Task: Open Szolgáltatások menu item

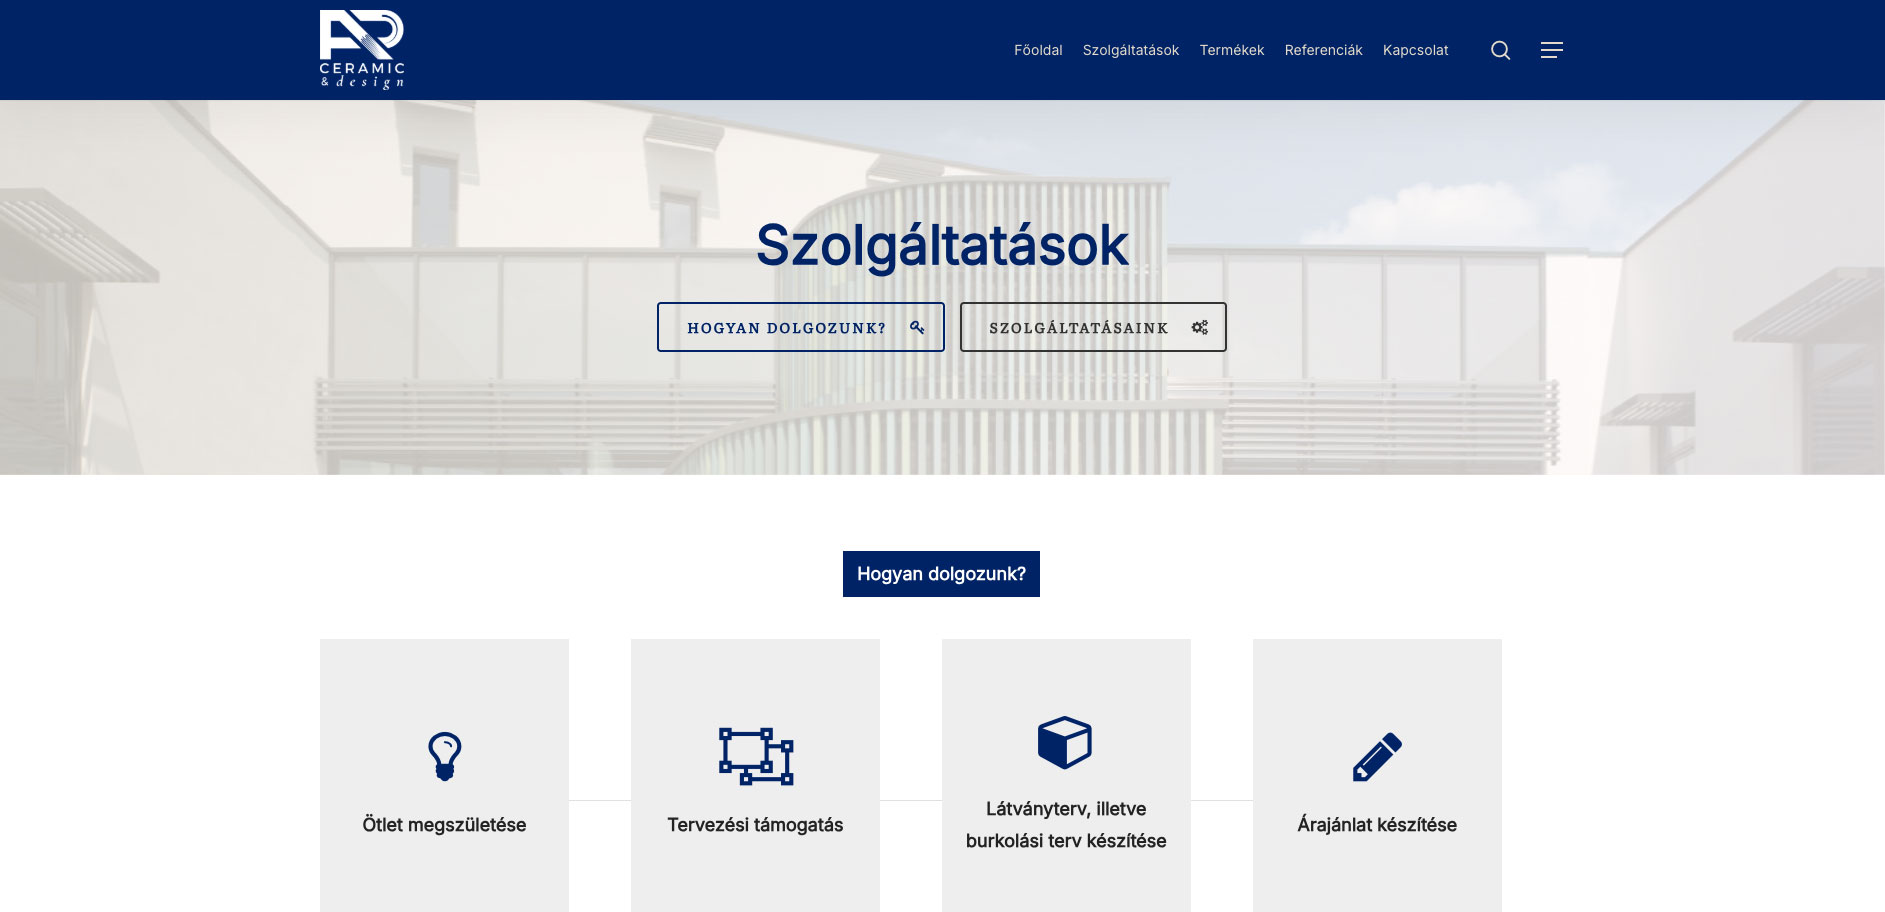Action: (x=1130, y=50)
